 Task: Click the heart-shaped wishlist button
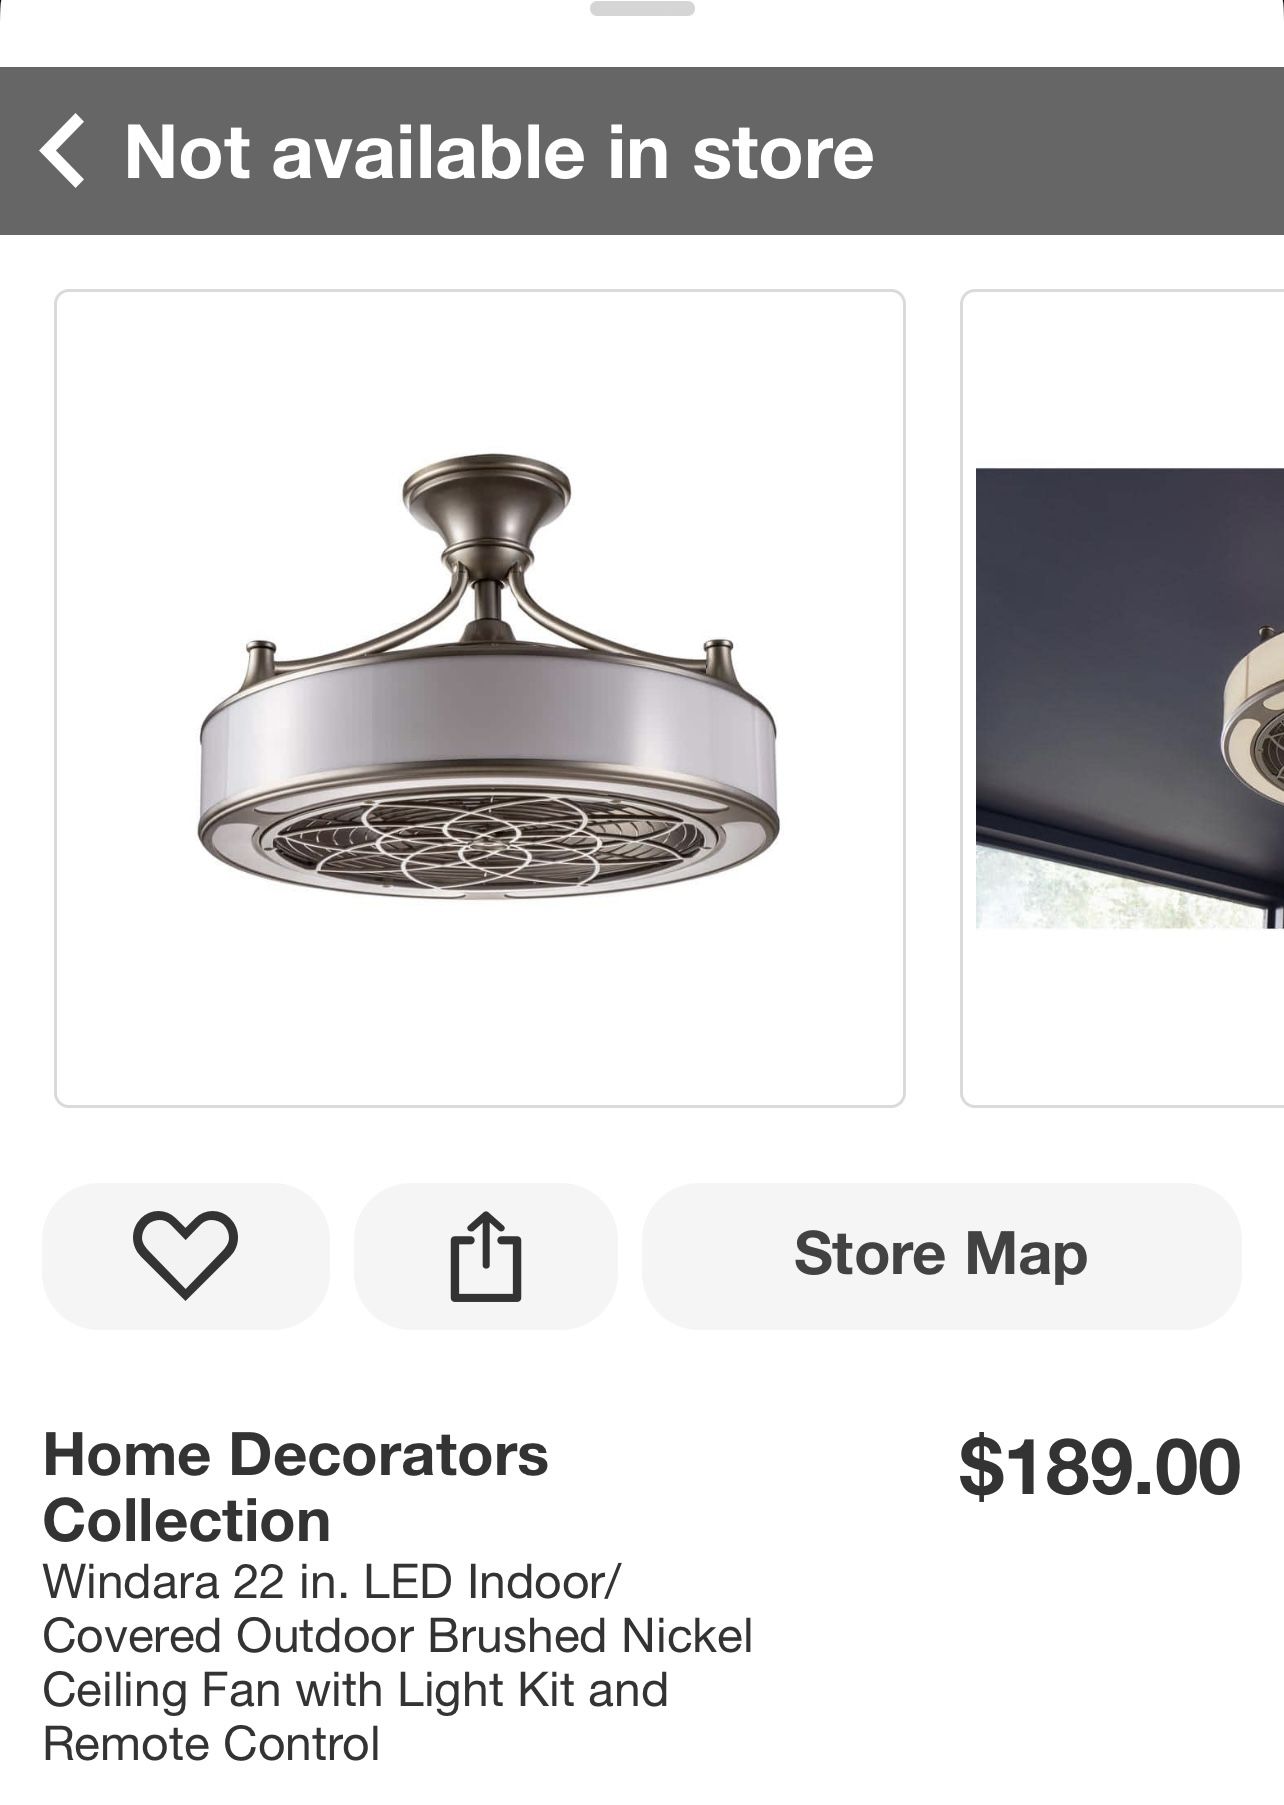point(185,1256)
